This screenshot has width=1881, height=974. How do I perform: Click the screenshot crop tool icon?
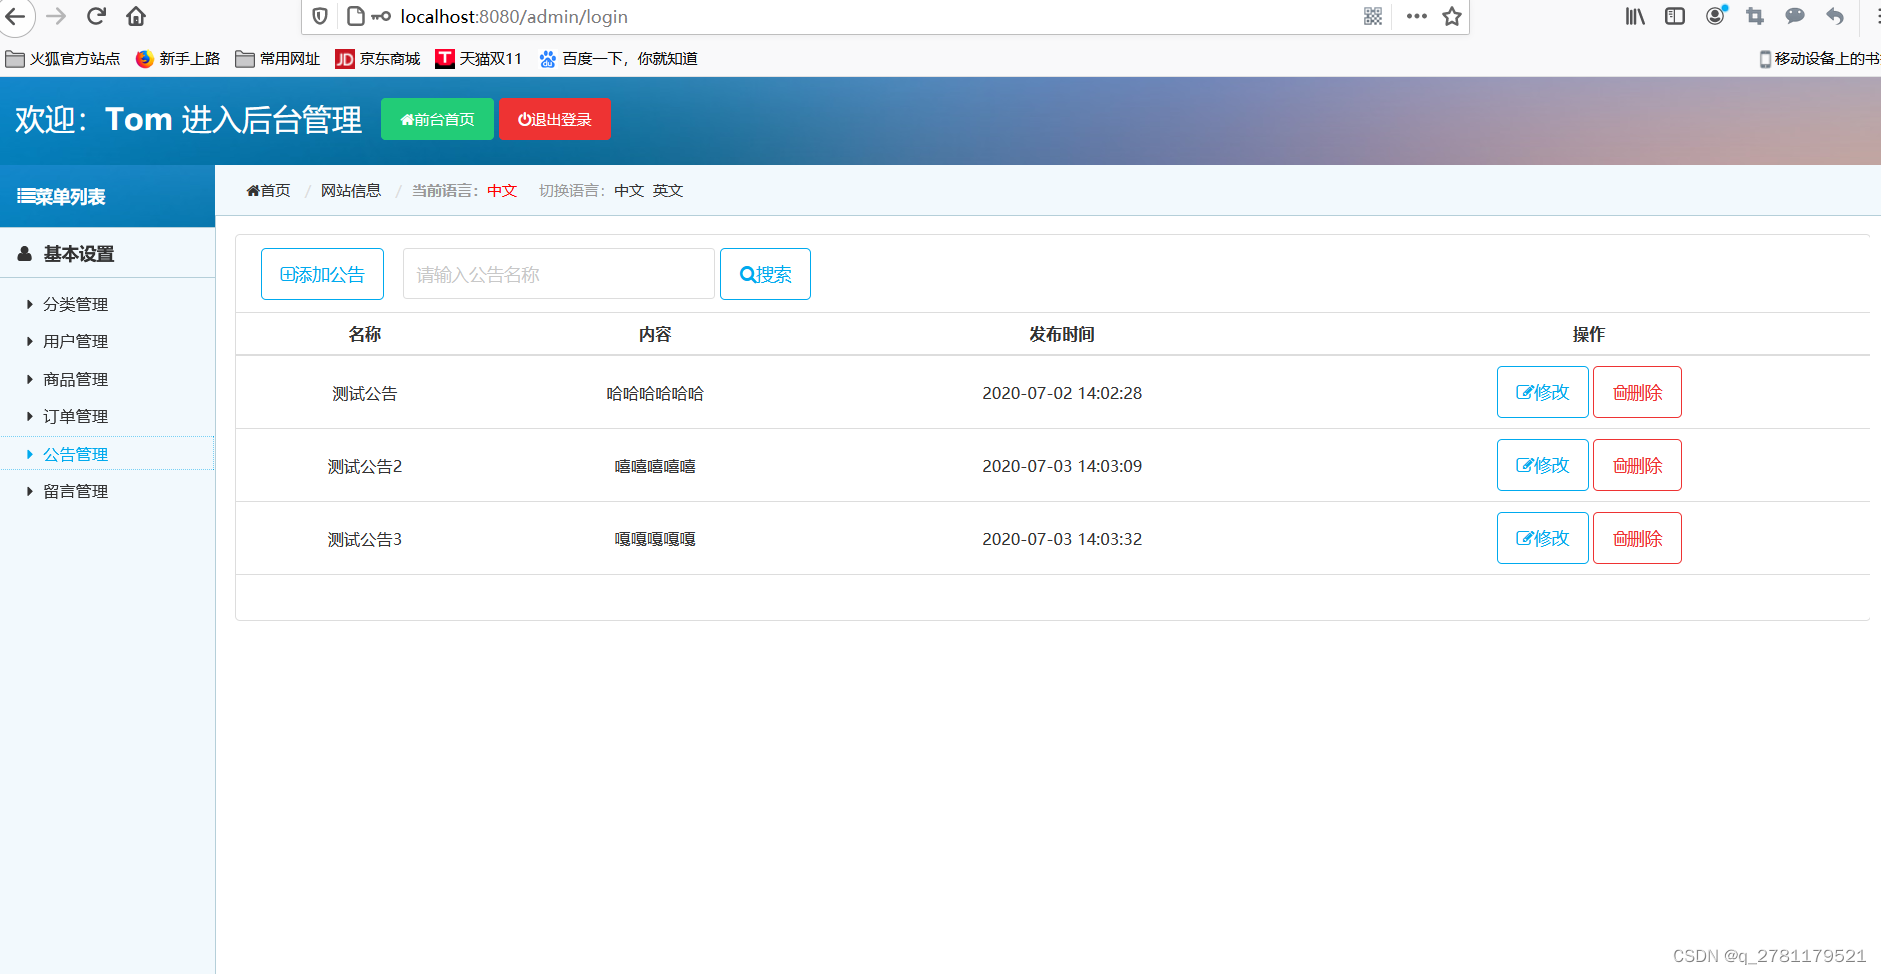[x=1755, y=16]
